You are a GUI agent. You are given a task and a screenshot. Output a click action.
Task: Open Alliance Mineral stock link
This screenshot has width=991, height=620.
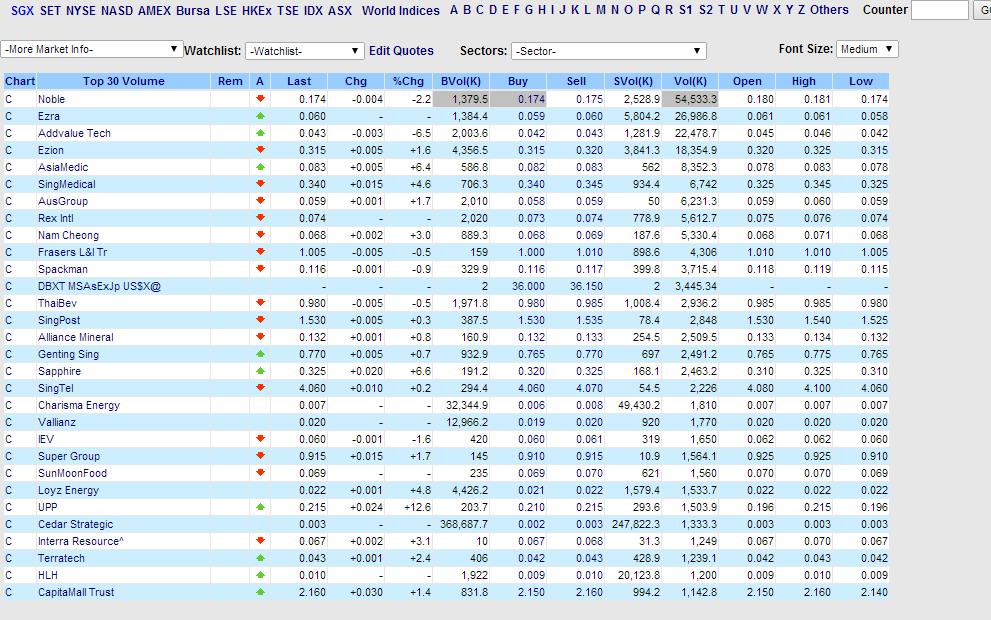click(x=76, y=337)
